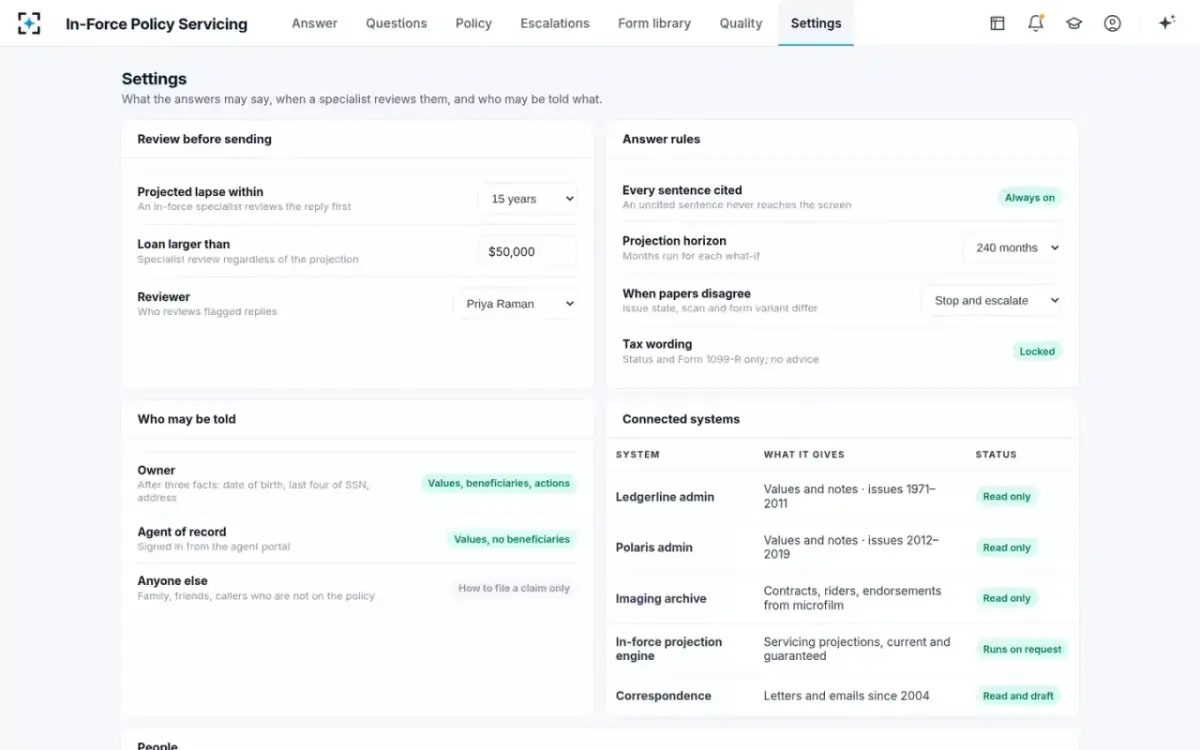Click the Anyone else label

(173, 581)
